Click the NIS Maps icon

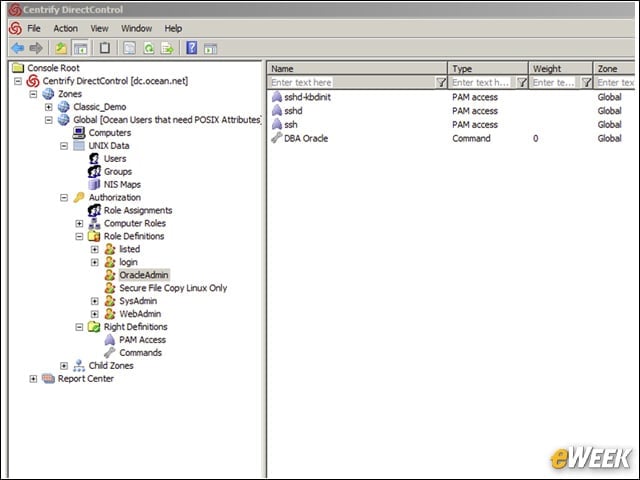94,184
